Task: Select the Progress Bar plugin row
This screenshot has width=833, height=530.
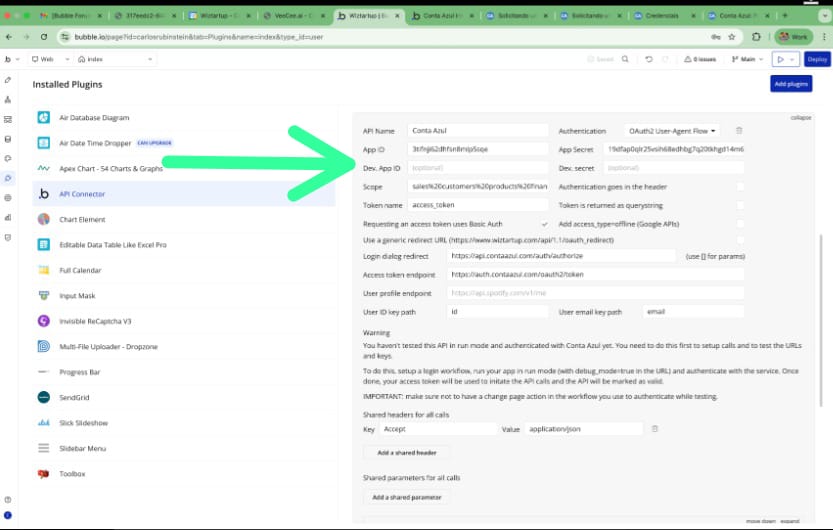Action: (x=184, y=372)
